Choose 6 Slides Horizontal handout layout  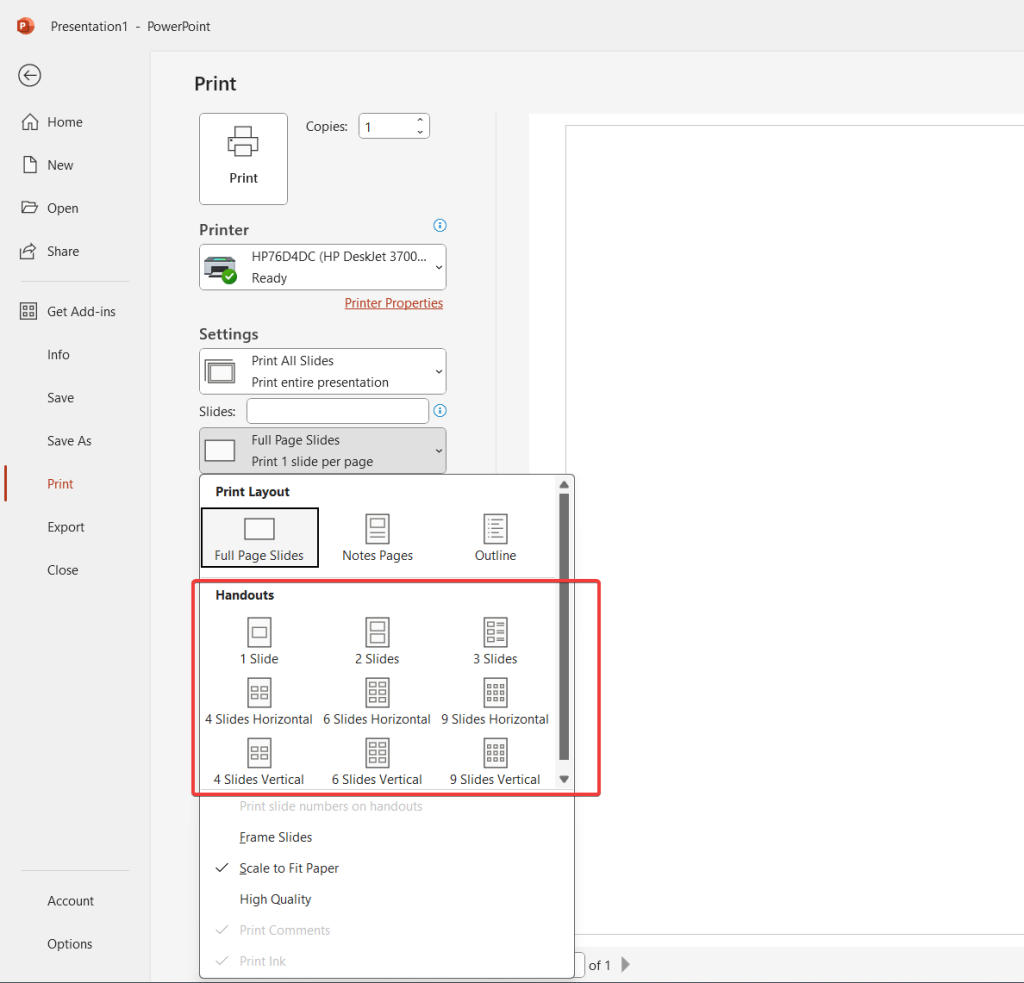(377, 699)
